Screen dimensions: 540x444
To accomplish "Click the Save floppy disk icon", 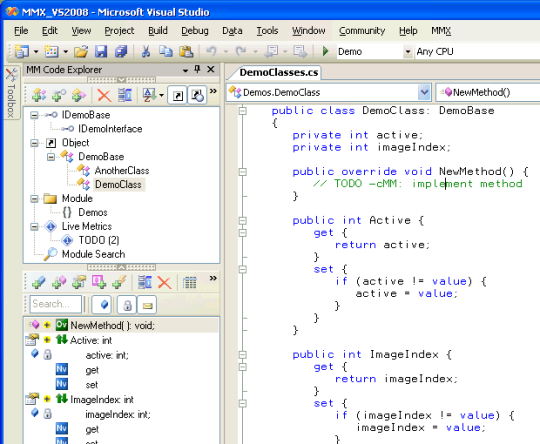I will (101, 52).
